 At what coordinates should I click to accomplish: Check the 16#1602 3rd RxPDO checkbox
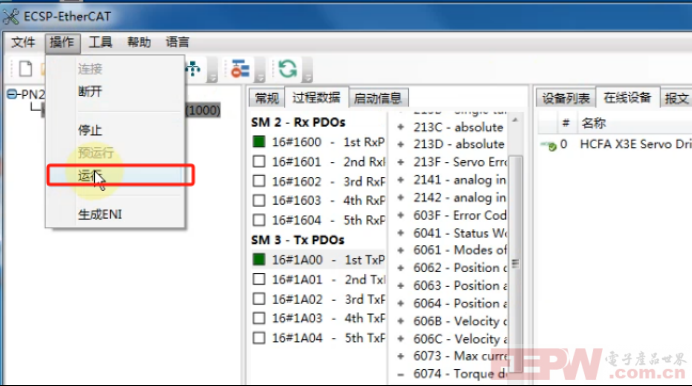point(259,181)
